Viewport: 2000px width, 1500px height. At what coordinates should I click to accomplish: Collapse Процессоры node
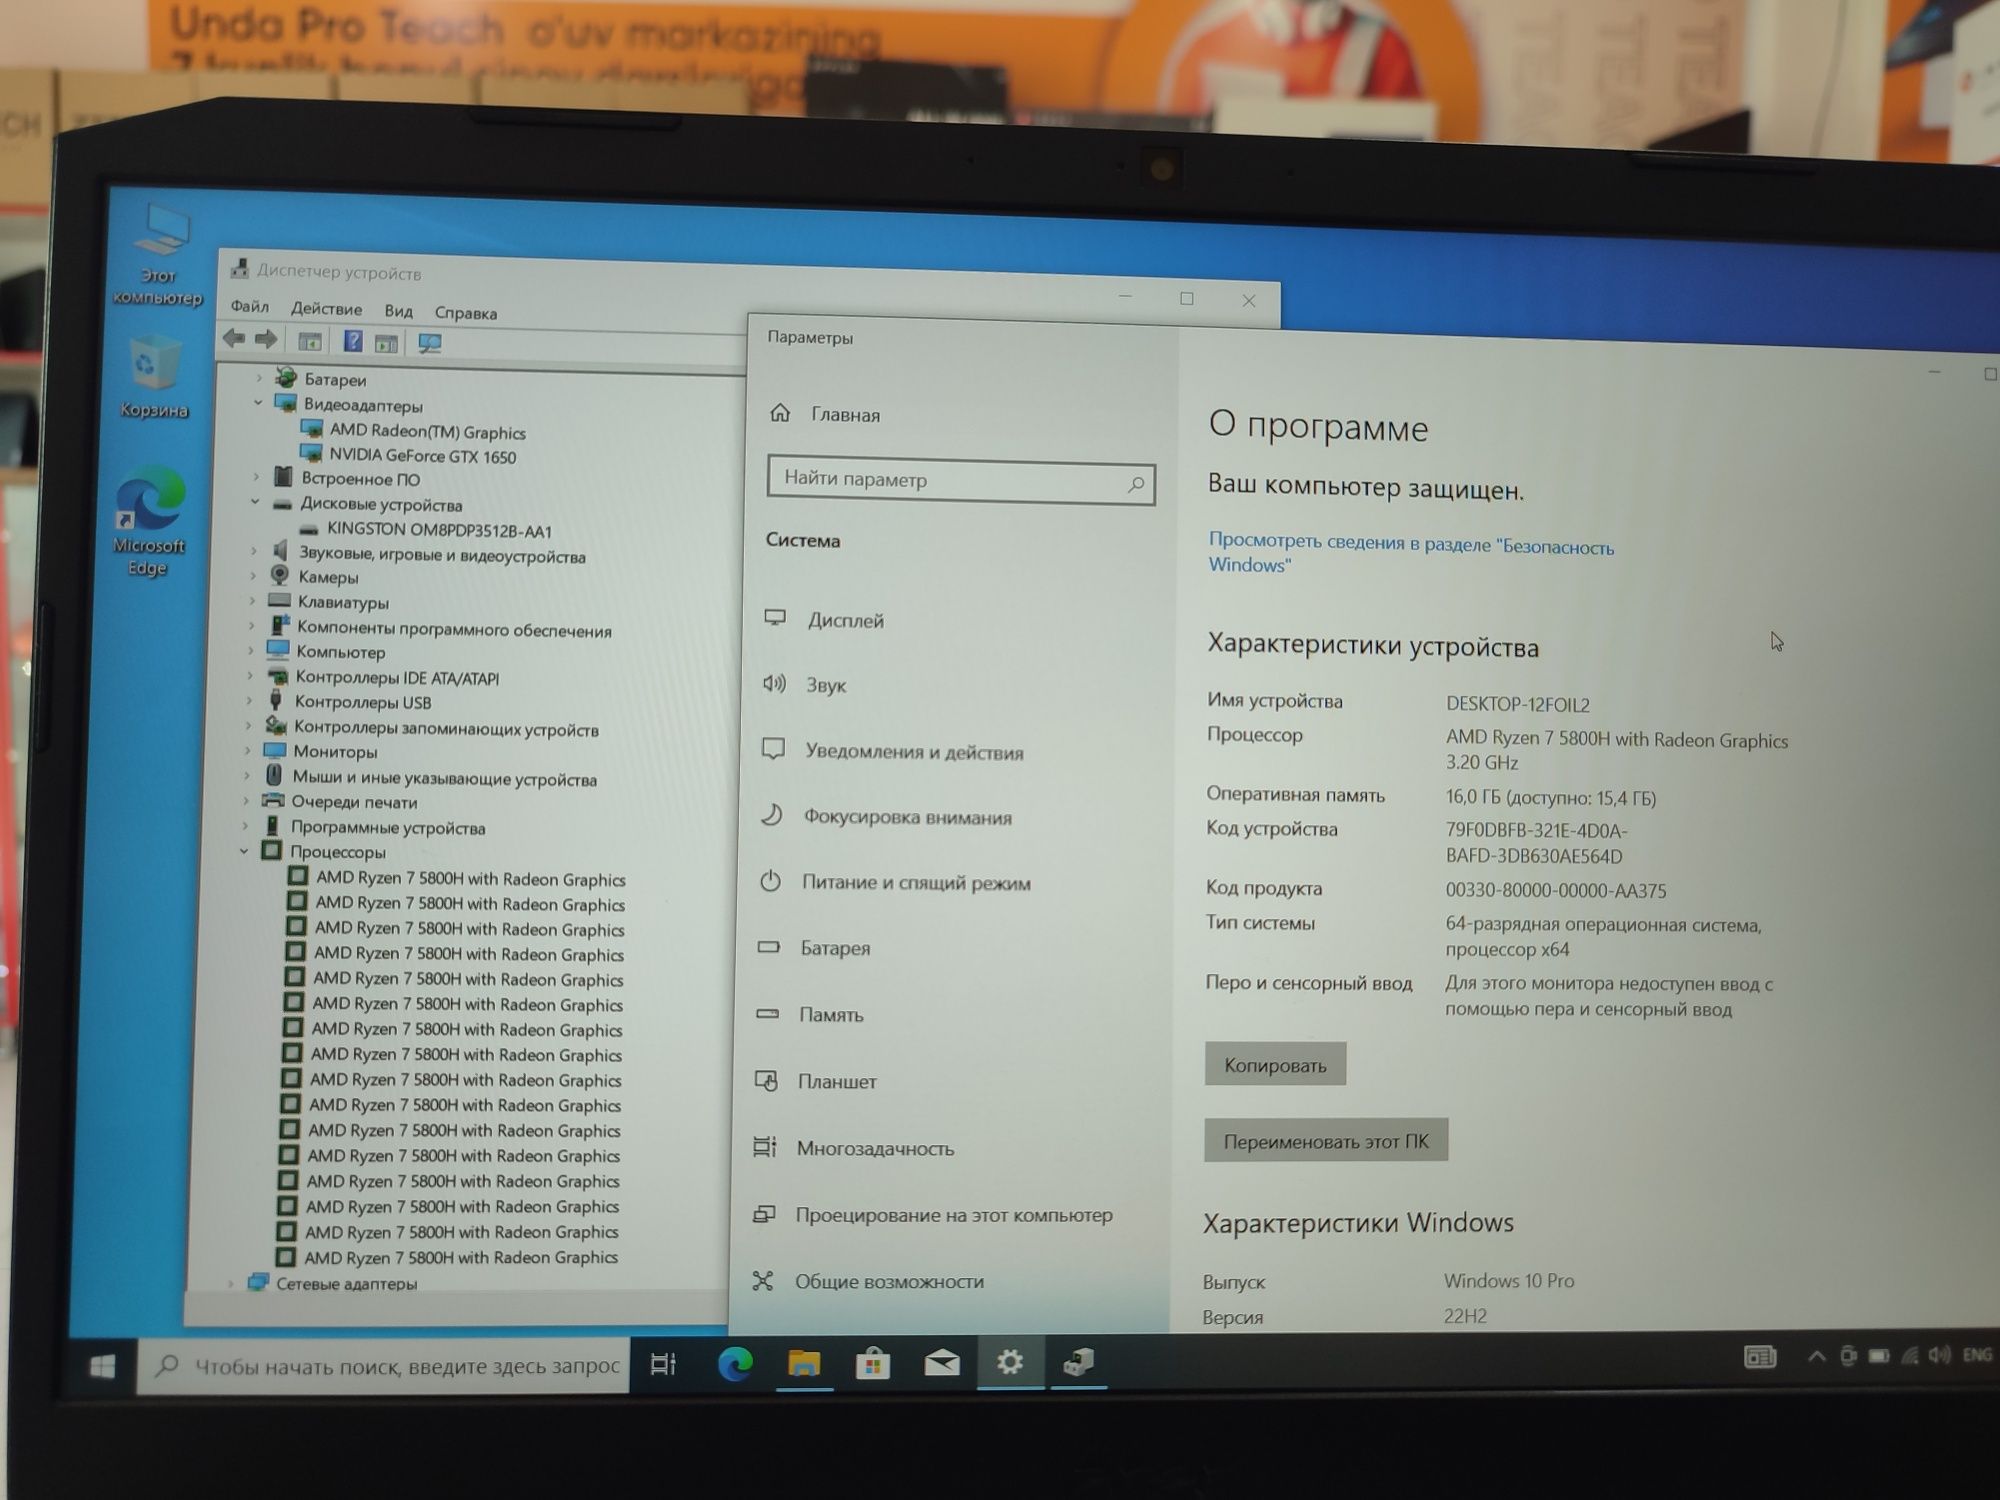[x=244, y=851]
